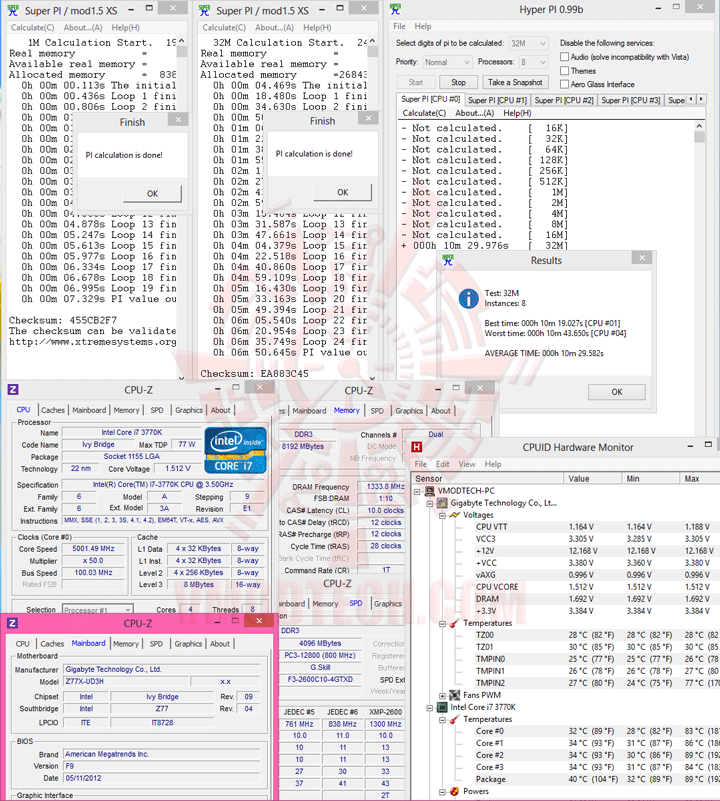
Task: Click the Powers flame icon
Action: tap(455, 791)
